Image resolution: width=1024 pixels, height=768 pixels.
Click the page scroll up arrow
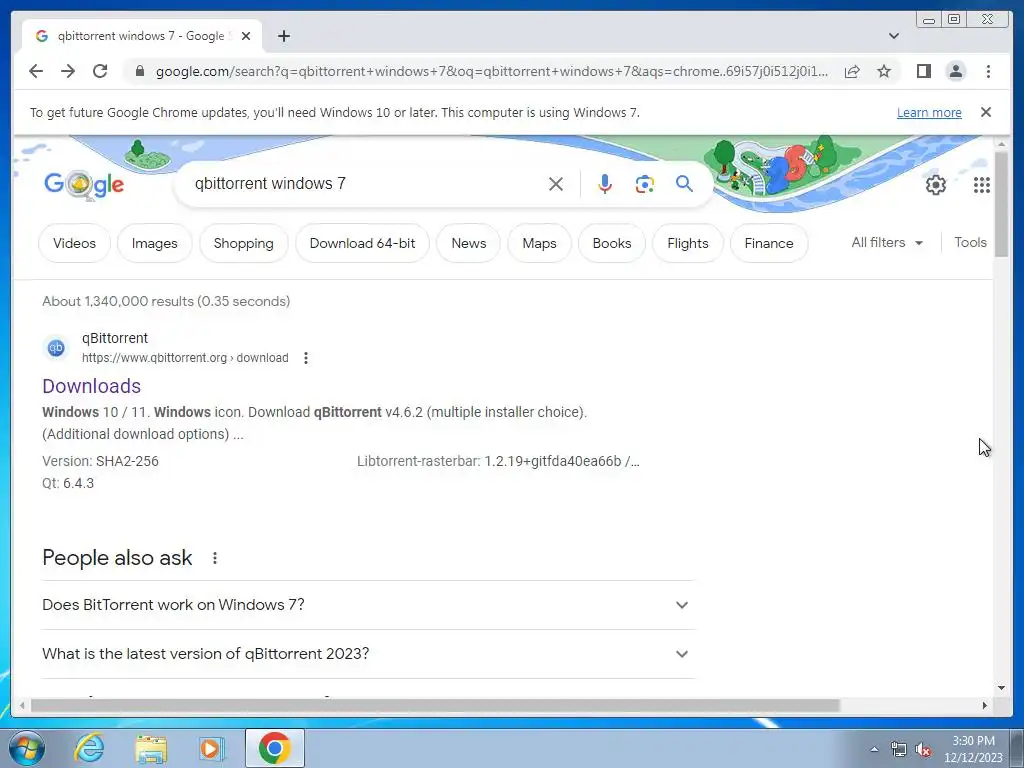click(1001, 143)
